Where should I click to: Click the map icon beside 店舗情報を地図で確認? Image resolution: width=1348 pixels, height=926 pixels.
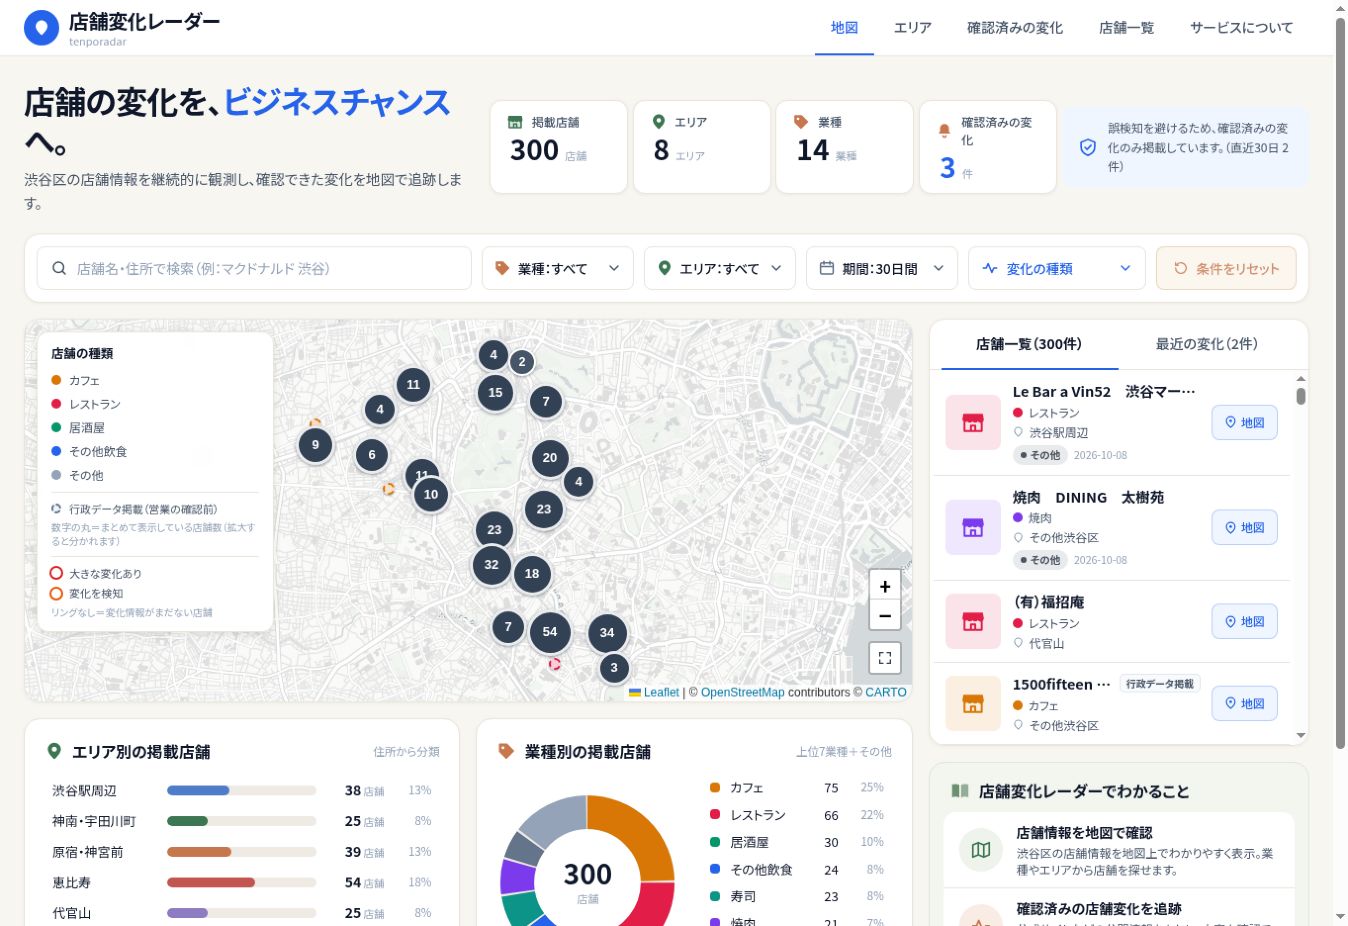click(981, 850)
